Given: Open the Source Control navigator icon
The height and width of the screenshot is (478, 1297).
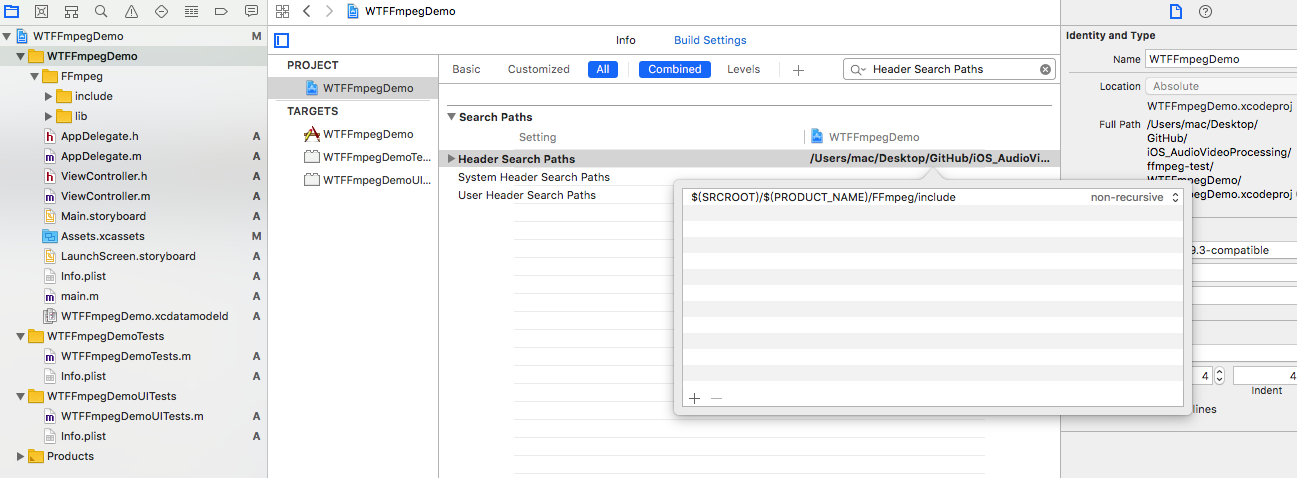Looking at the screenshot, I should pos(41,12).
